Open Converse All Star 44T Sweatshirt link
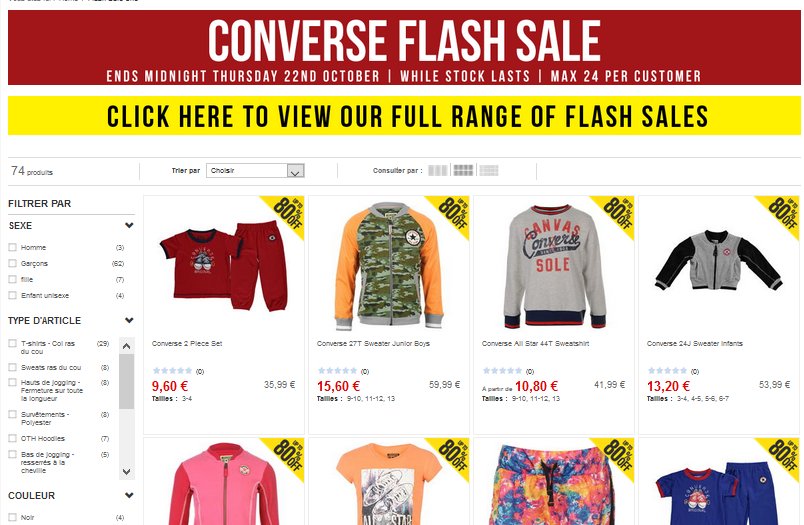The height and width of the screenshot is (525, 804). (x=535, y=344)
